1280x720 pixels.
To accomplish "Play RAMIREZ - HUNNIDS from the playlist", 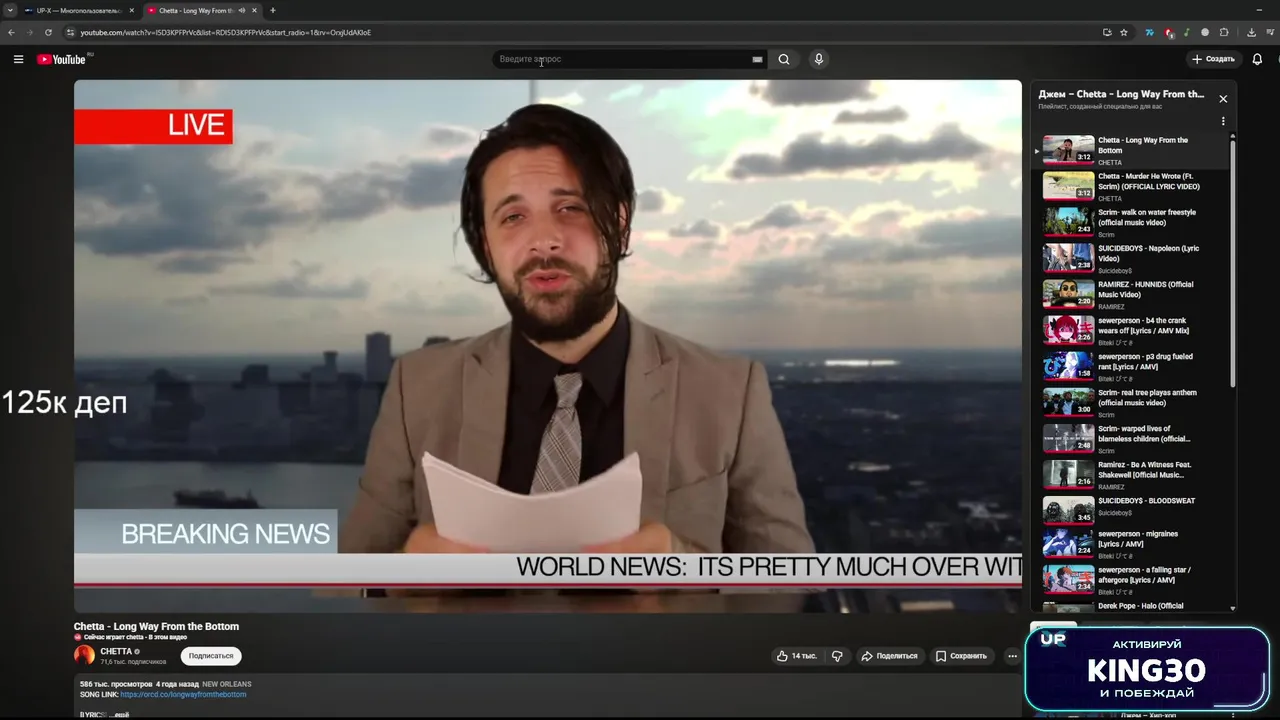I will click(x=1130, y=294).
